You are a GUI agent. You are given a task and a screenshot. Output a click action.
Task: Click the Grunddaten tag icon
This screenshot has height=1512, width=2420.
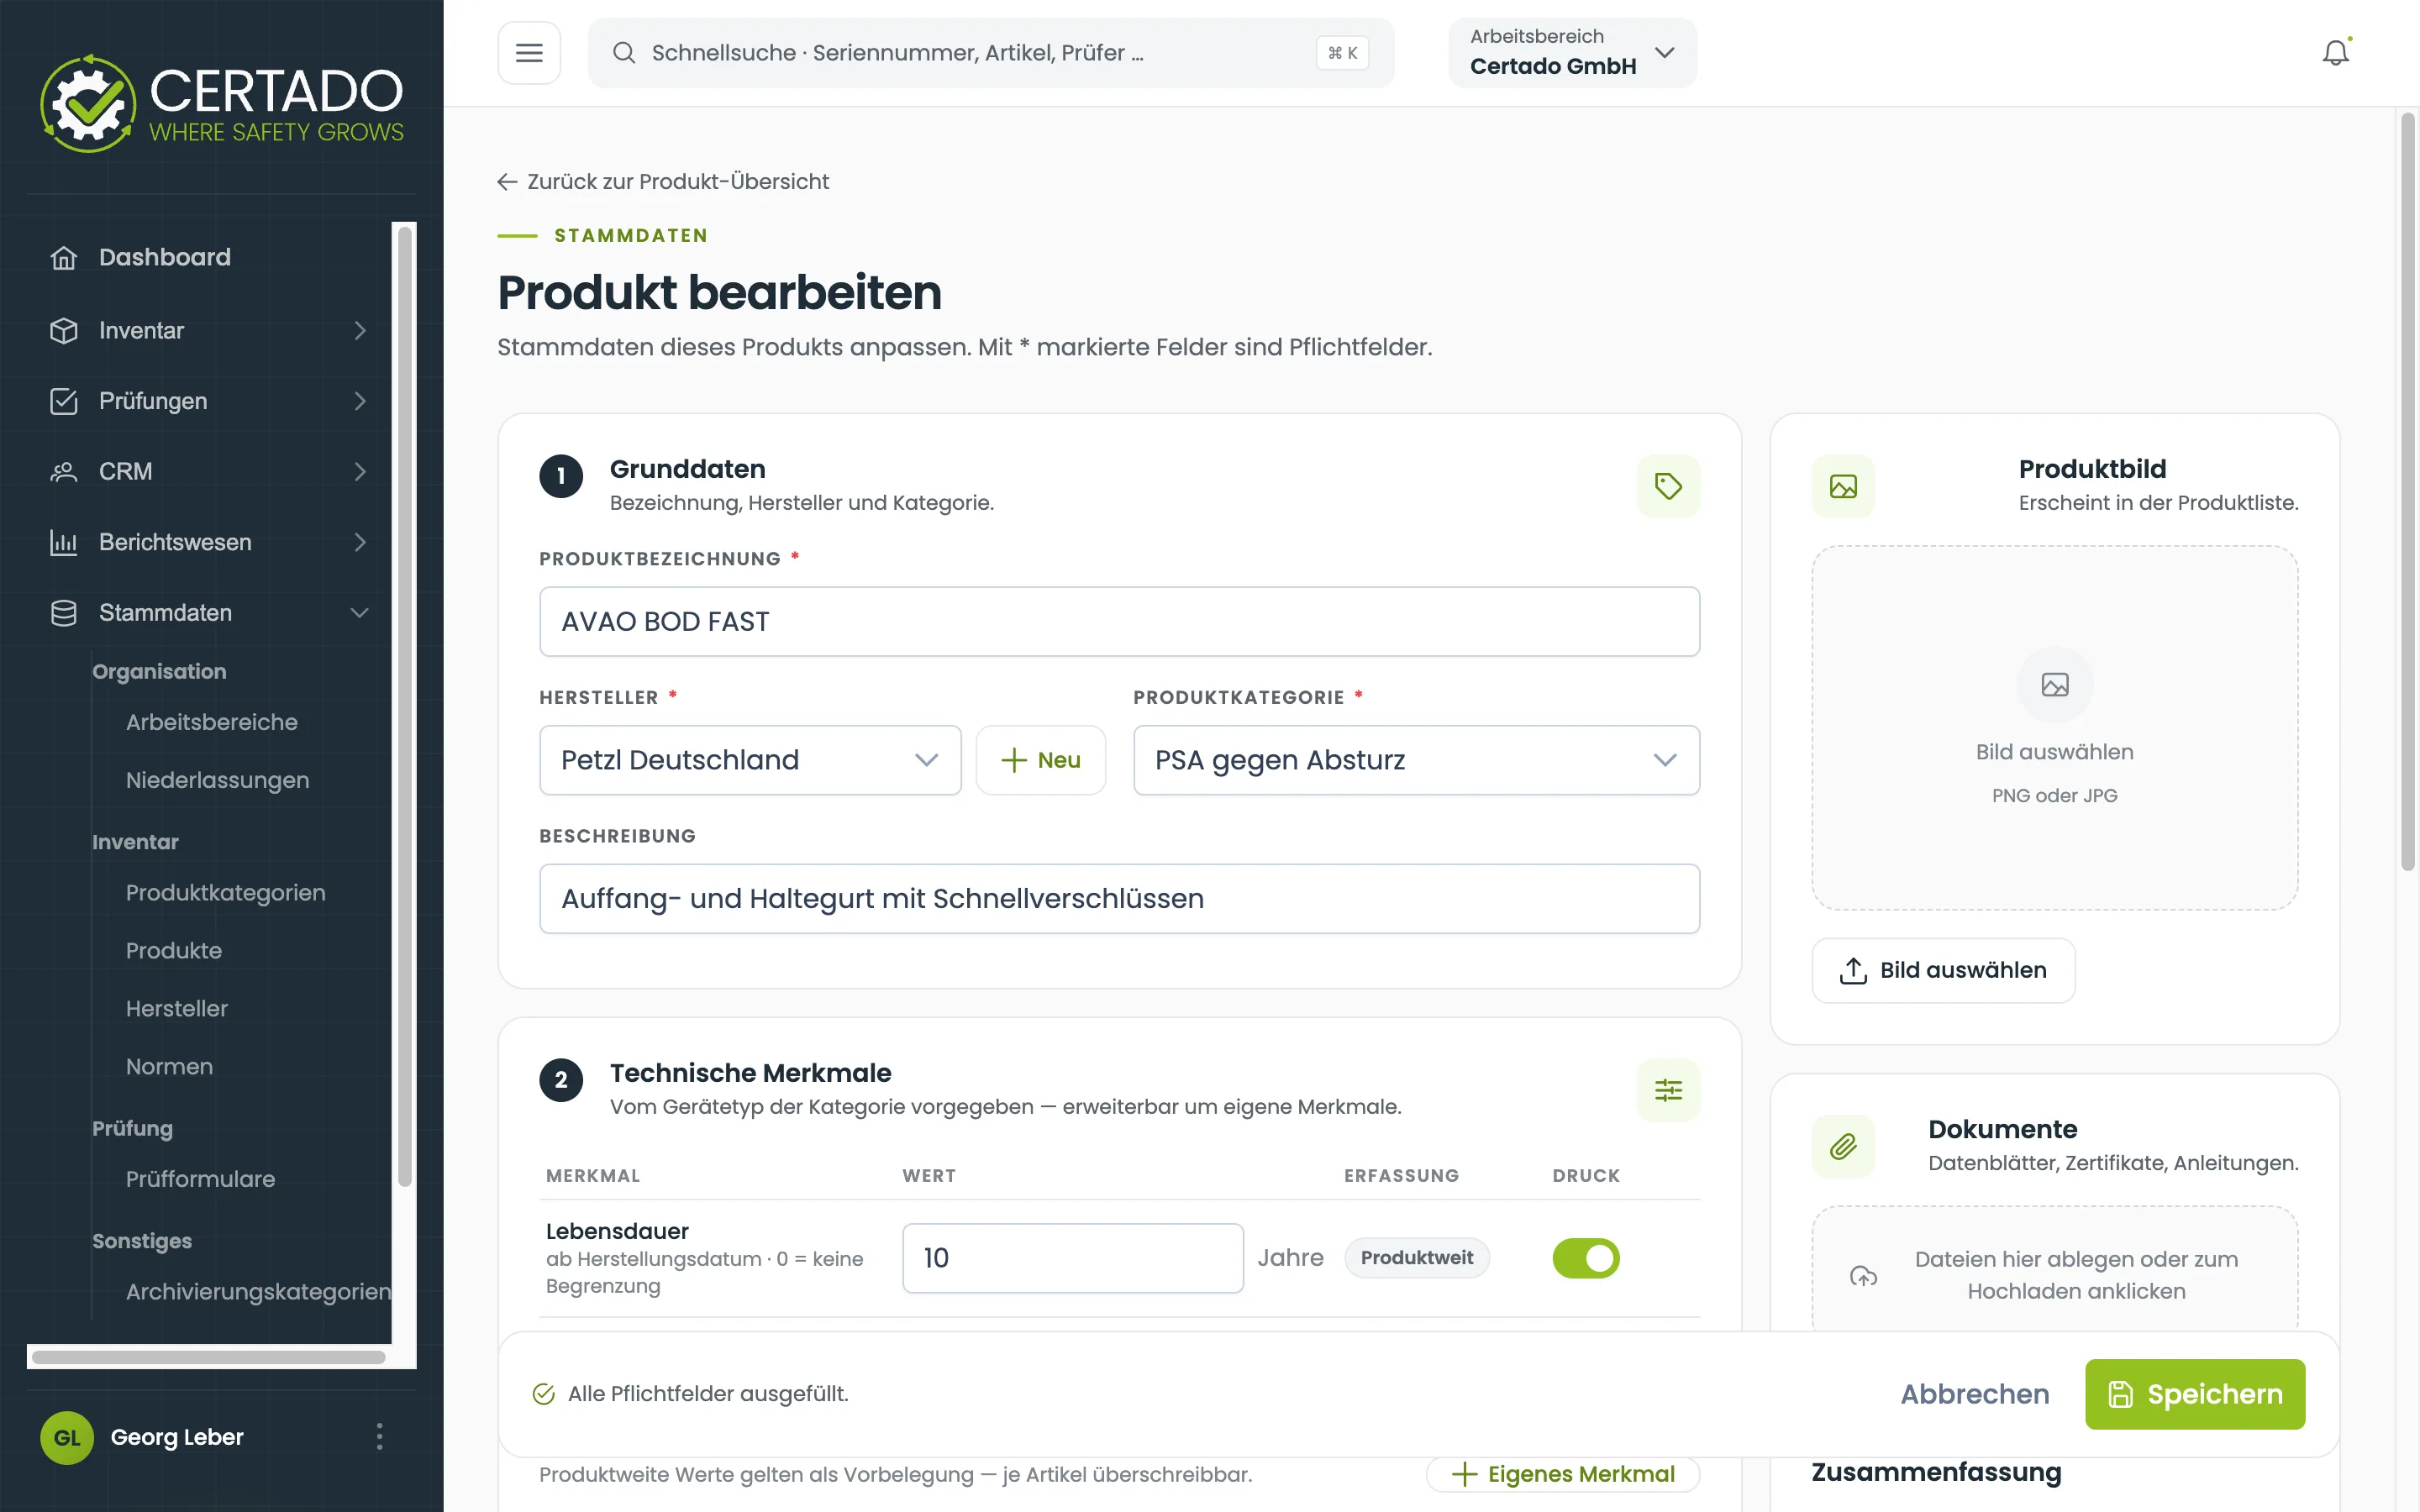click(1668, 486)
